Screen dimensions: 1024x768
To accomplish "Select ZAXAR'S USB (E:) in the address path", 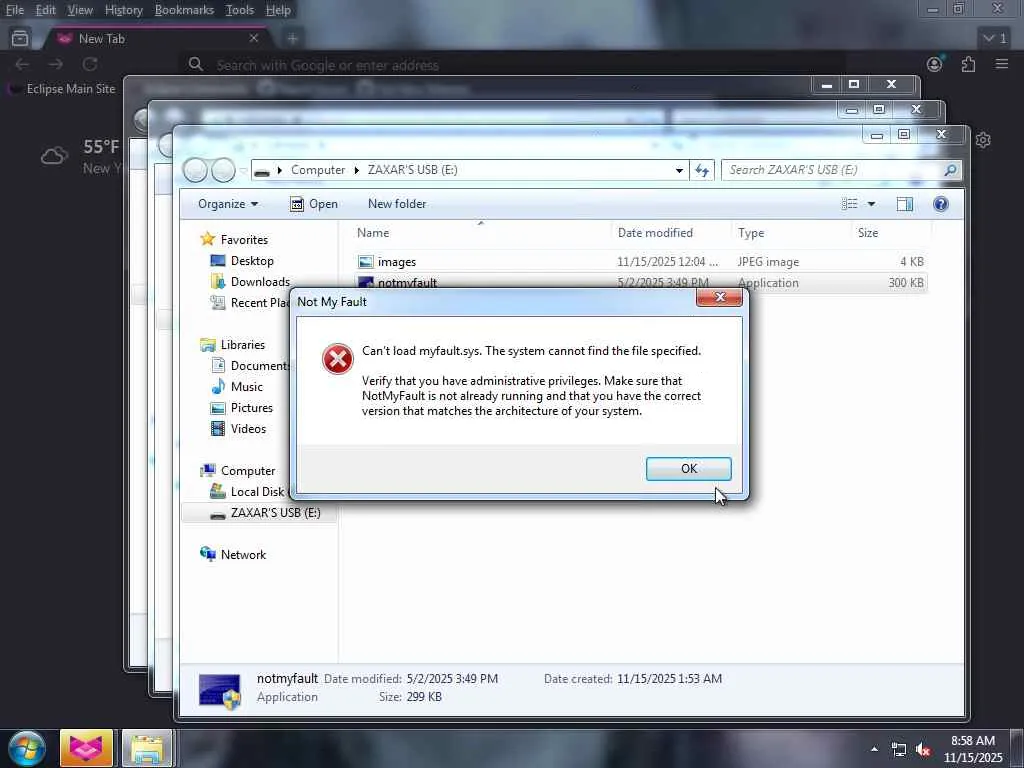I will click(x=412, y=170).
